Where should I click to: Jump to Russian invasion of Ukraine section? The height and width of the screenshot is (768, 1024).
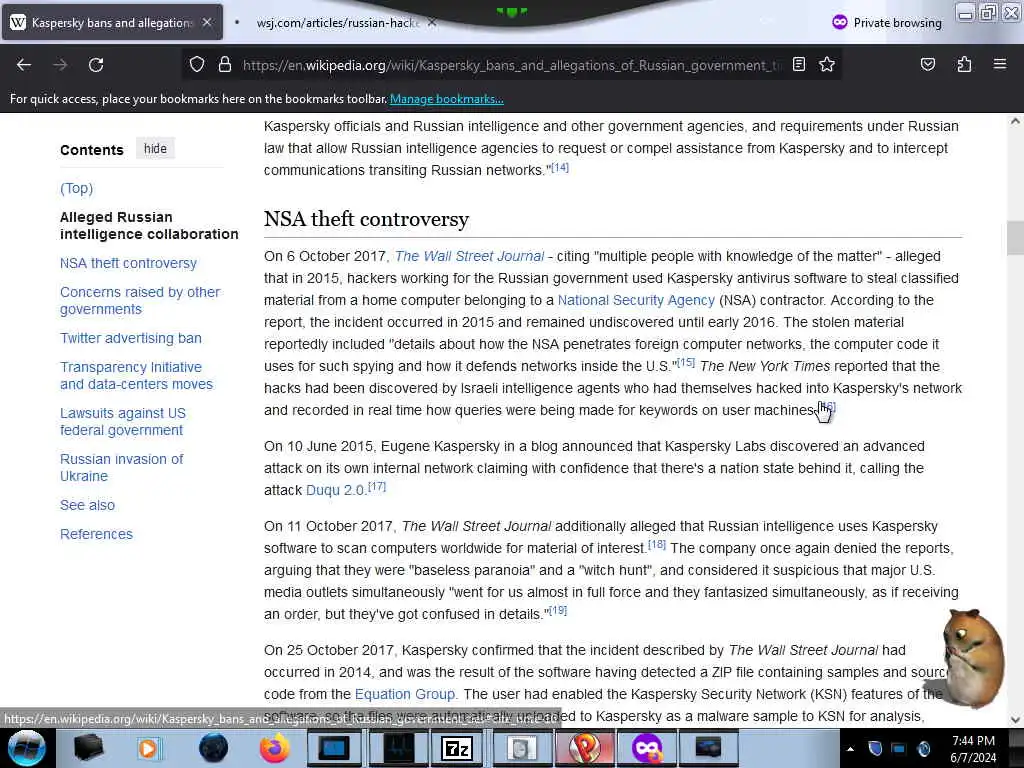point(121,467)
